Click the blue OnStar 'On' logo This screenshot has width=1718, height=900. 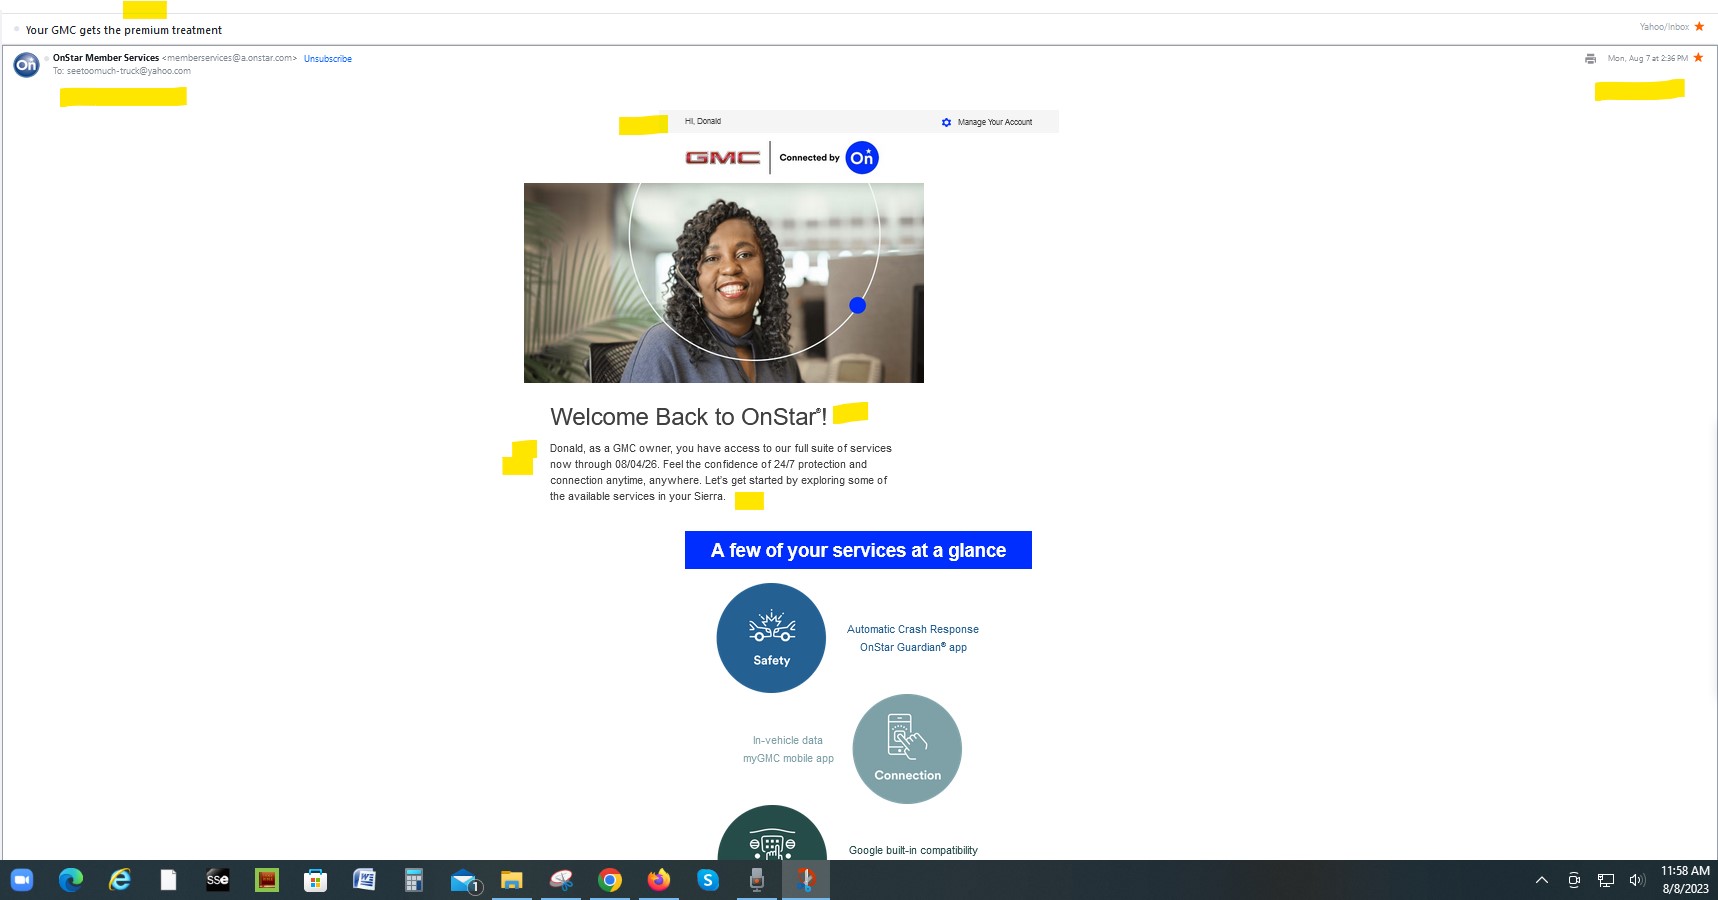tap(862, 158)
